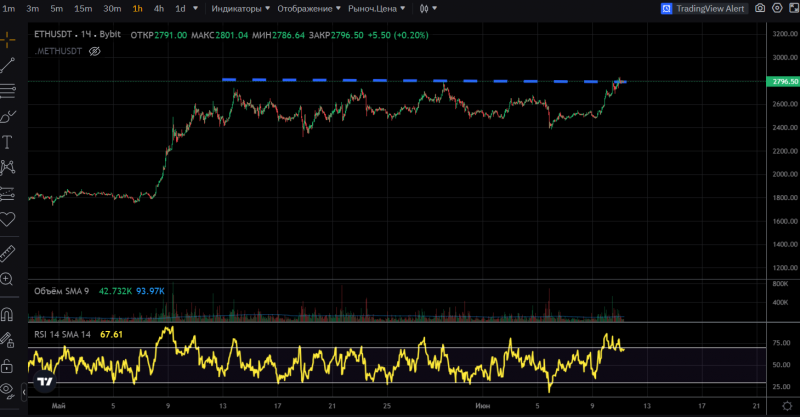Click the .METHUSDT symbol label

click(58, 51)
